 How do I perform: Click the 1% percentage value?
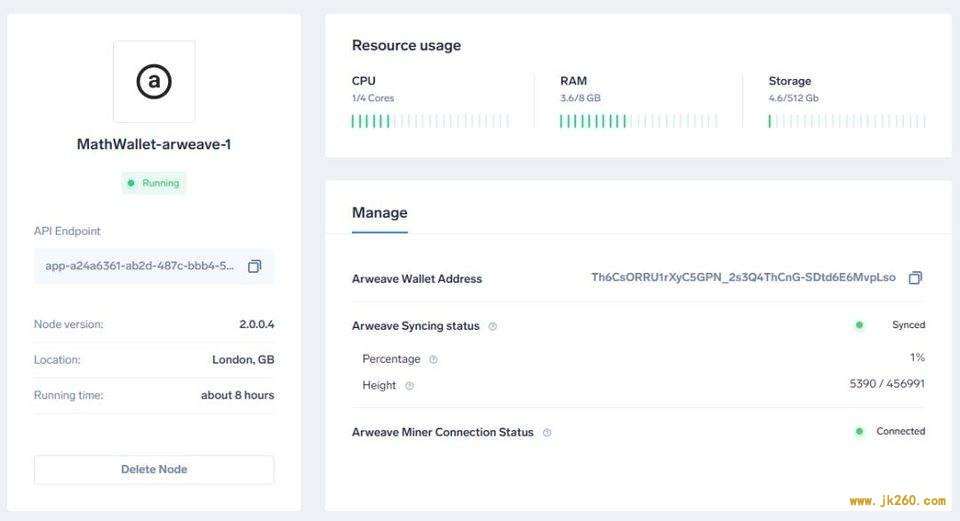(917, 358)
